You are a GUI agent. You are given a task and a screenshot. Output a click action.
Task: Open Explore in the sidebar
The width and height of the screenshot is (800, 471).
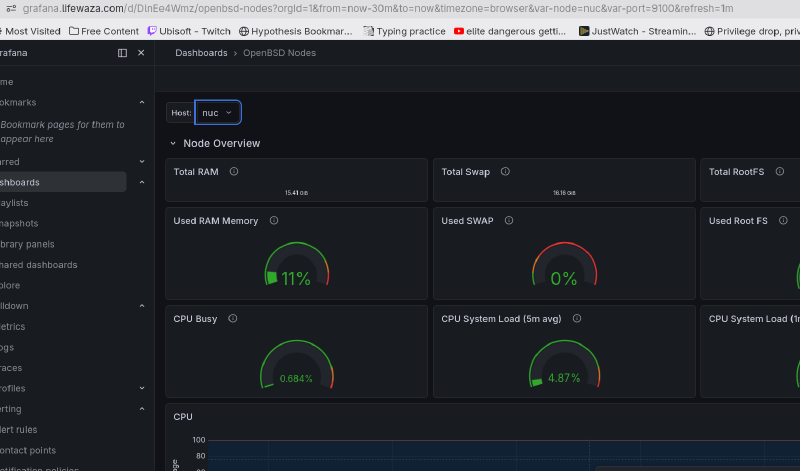(10, 285)
